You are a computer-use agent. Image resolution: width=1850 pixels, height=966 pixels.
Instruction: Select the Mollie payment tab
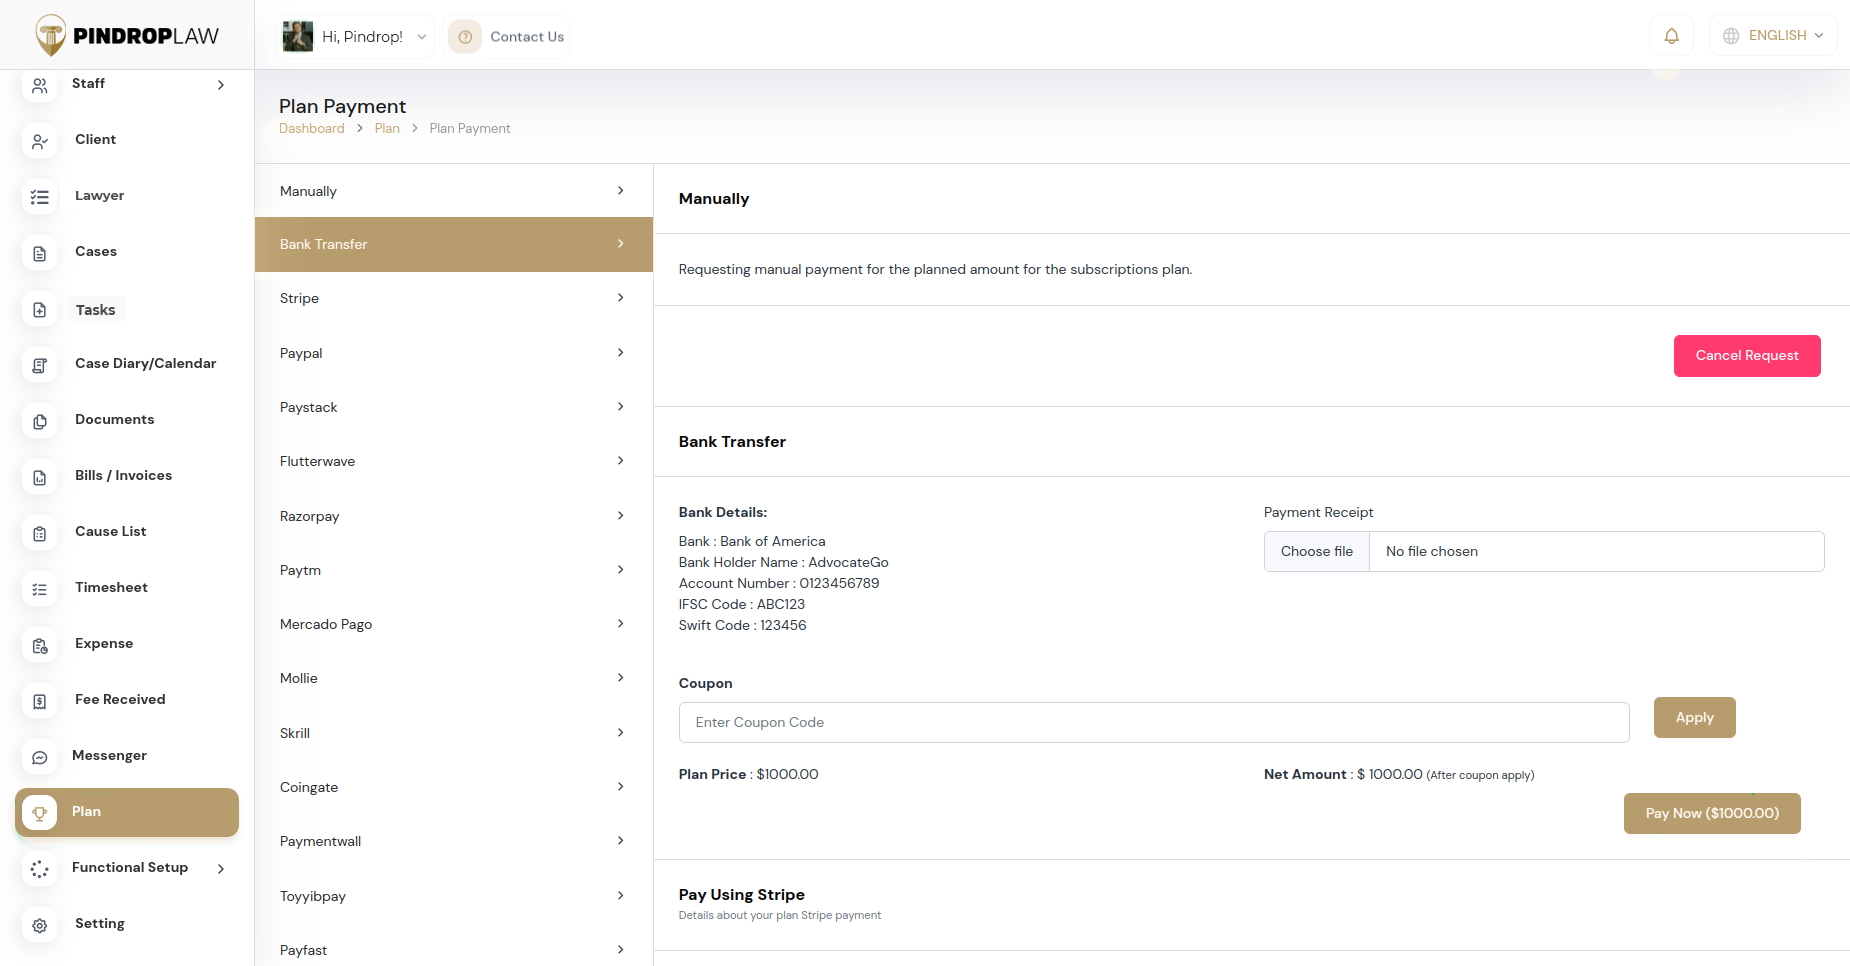click(454, 678)
